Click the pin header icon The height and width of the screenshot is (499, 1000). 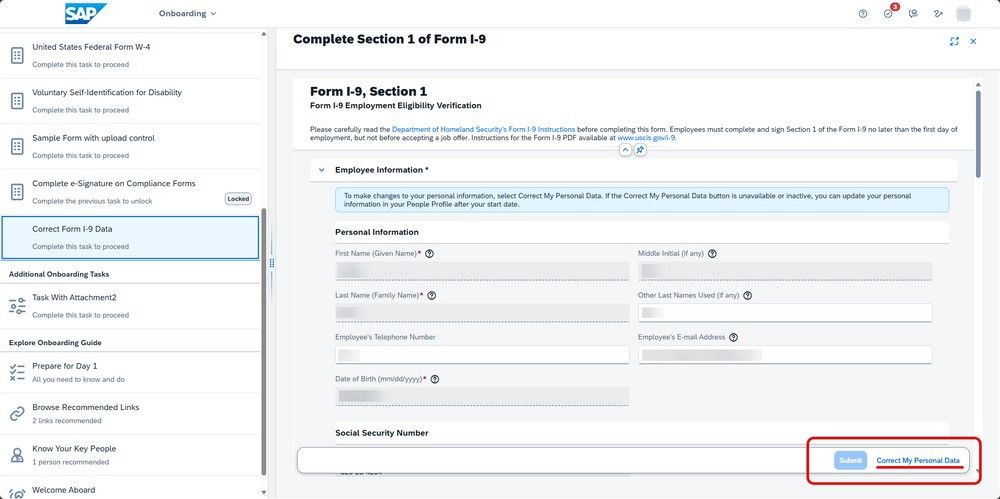point(640,150)
